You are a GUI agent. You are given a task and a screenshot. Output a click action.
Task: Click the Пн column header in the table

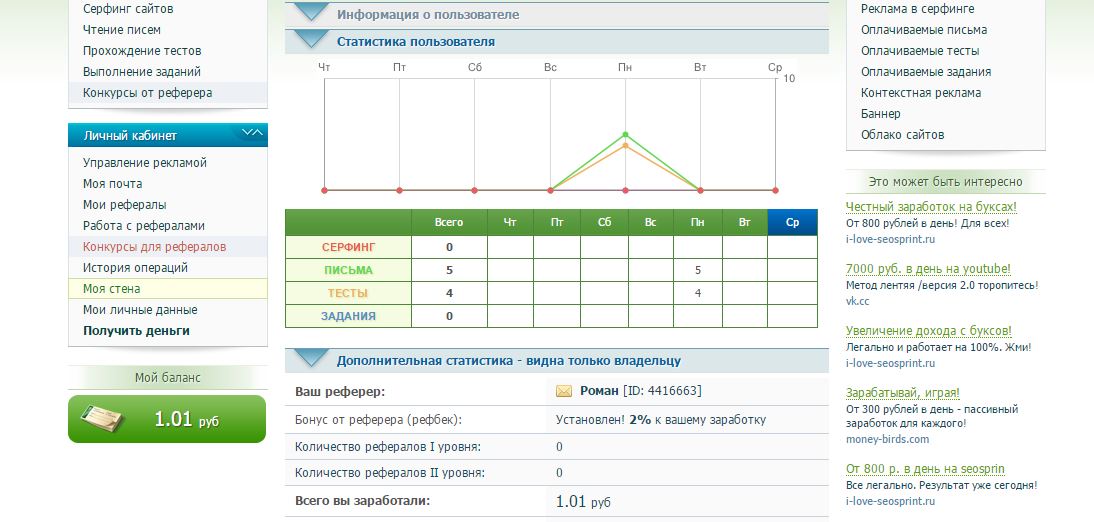pyautogui.click(x=697, y=223)
